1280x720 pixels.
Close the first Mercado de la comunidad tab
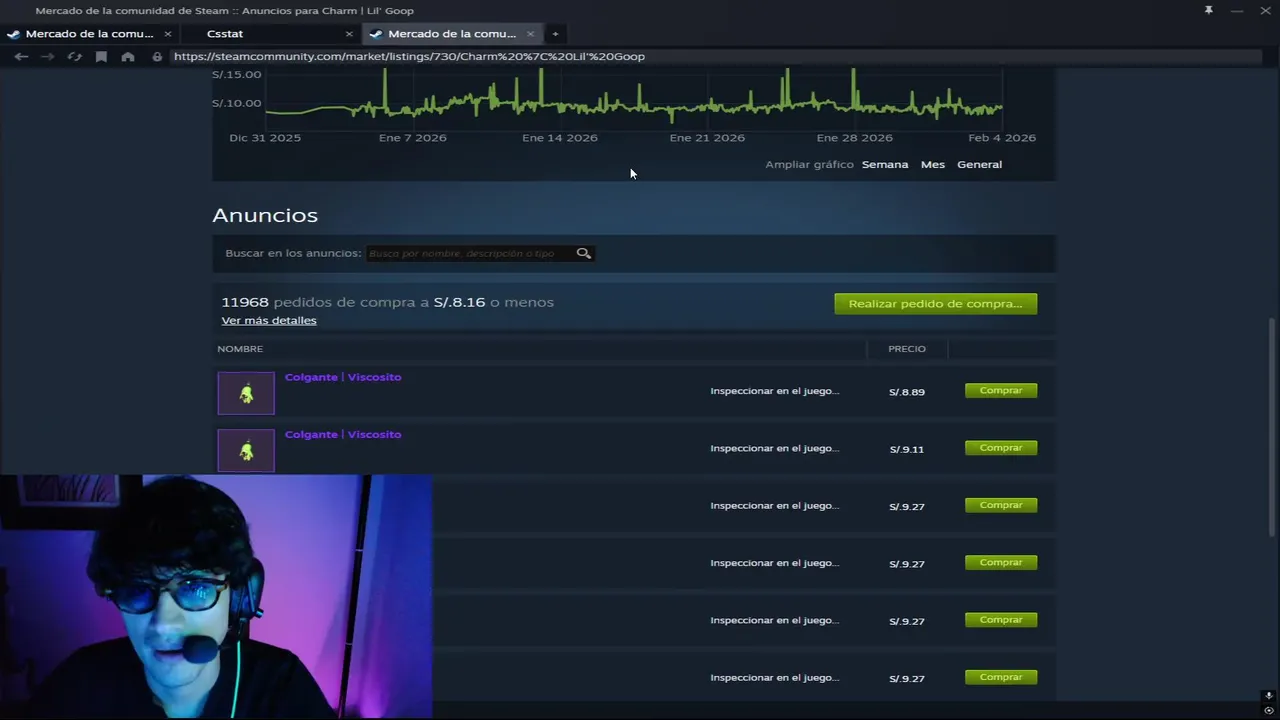(x=168, y=34)
